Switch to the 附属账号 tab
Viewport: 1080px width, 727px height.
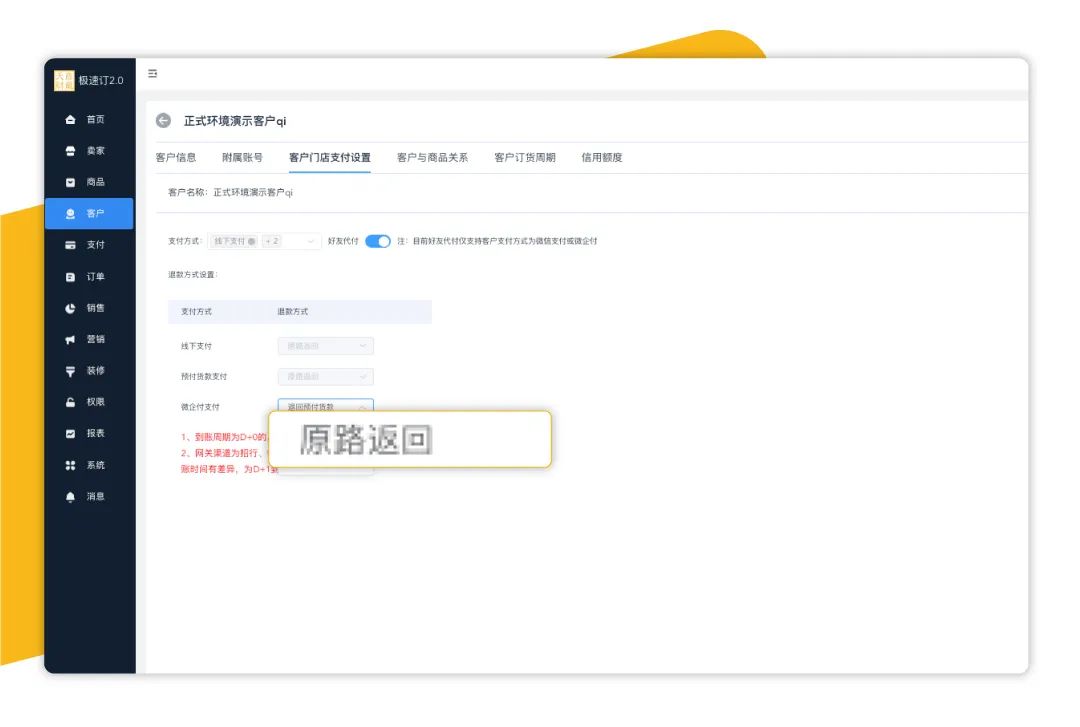pyautogui.click(x=242, y=157)
